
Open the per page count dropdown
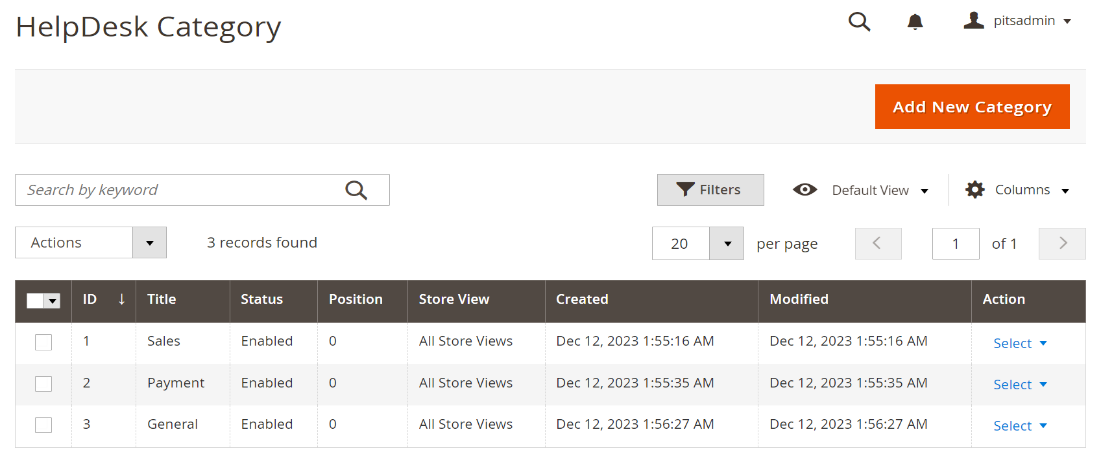pos(727,243)
